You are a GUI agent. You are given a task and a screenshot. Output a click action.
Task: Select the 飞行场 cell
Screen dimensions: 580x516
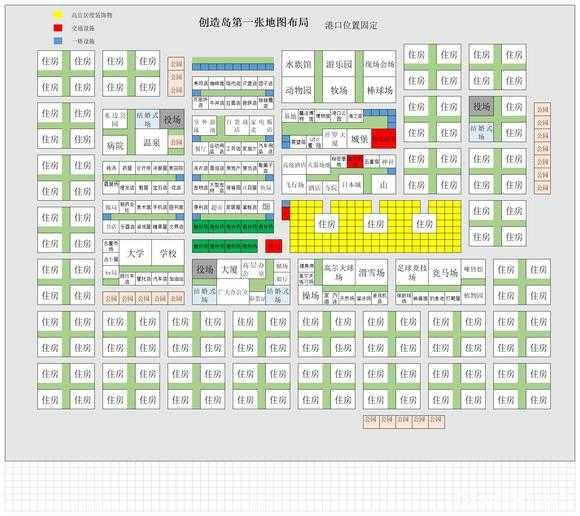pyautogui.click(x=294, y=185)
